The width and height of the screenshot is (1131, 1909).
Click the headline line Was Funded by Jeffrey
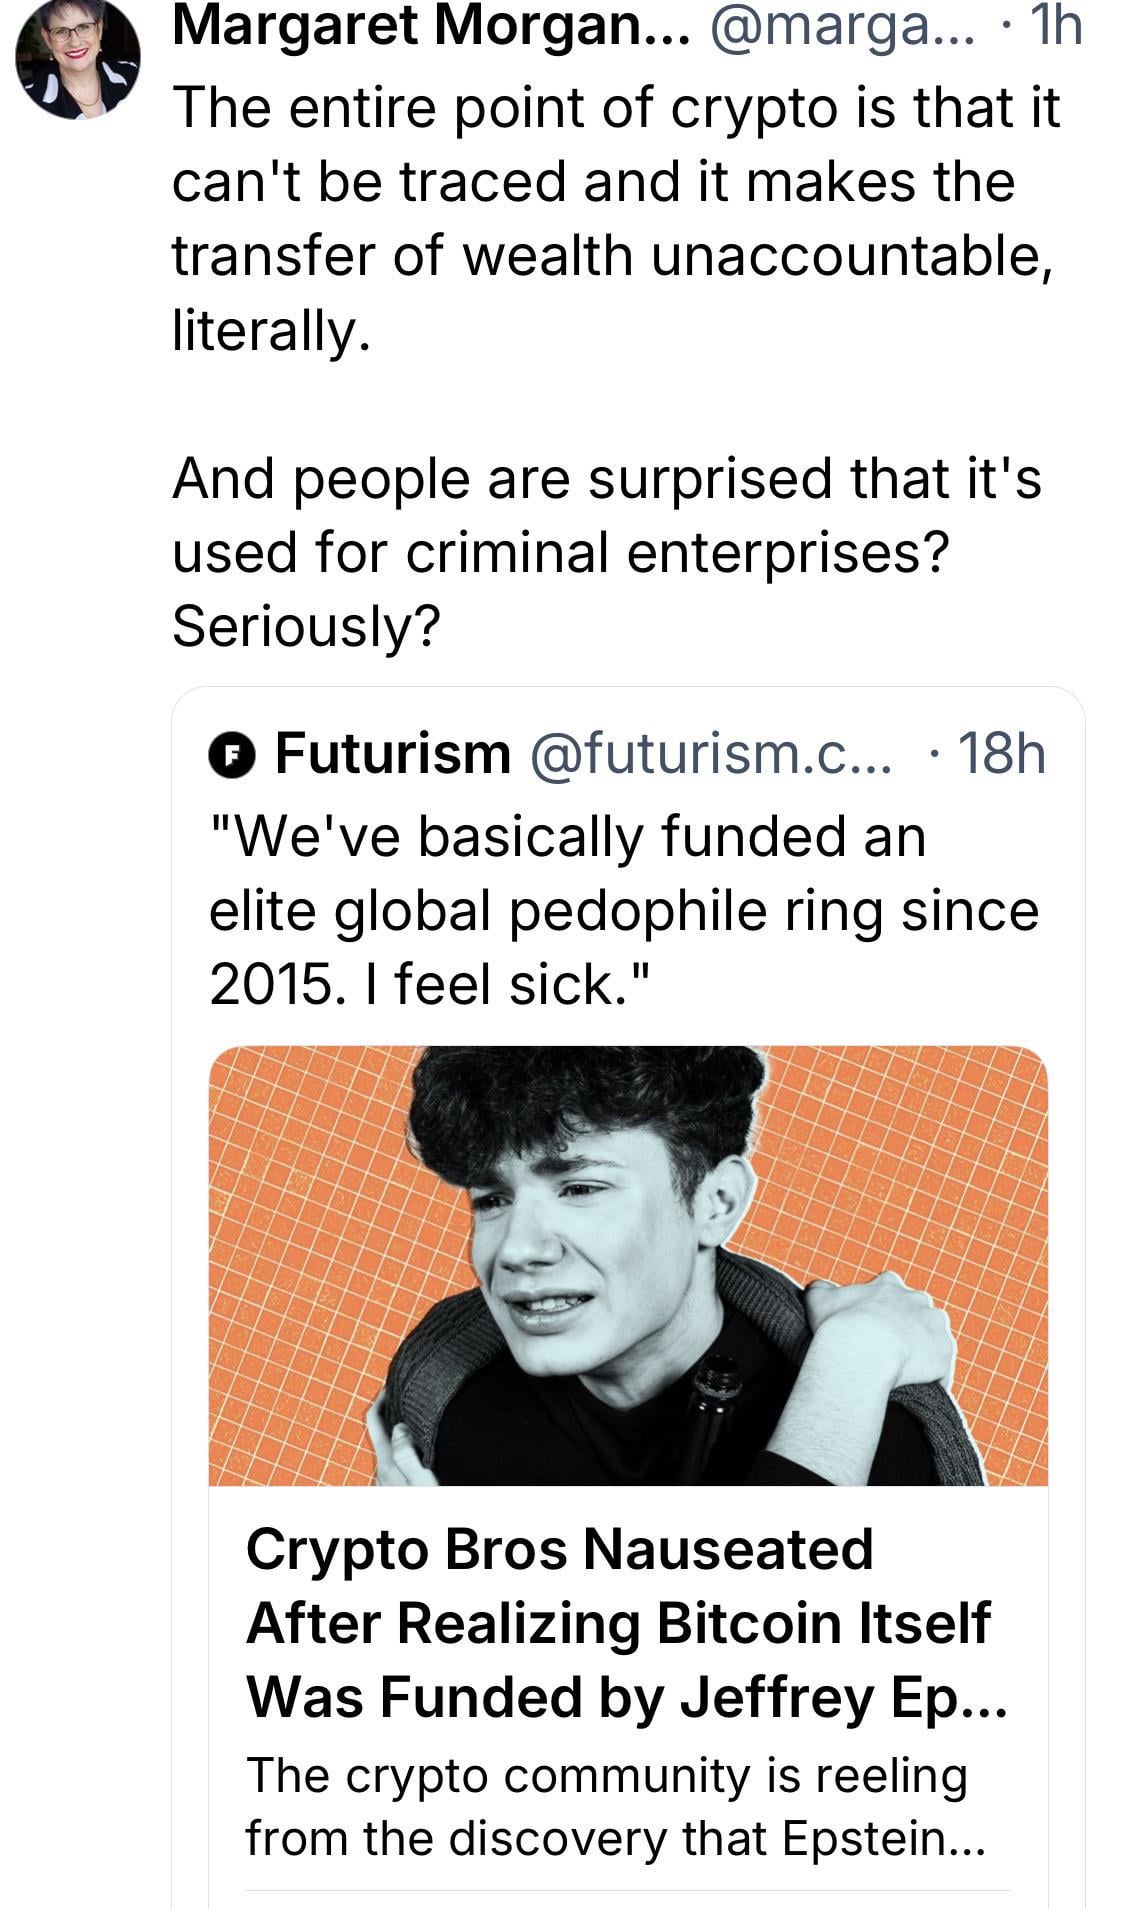click(x=626, y=1697)
